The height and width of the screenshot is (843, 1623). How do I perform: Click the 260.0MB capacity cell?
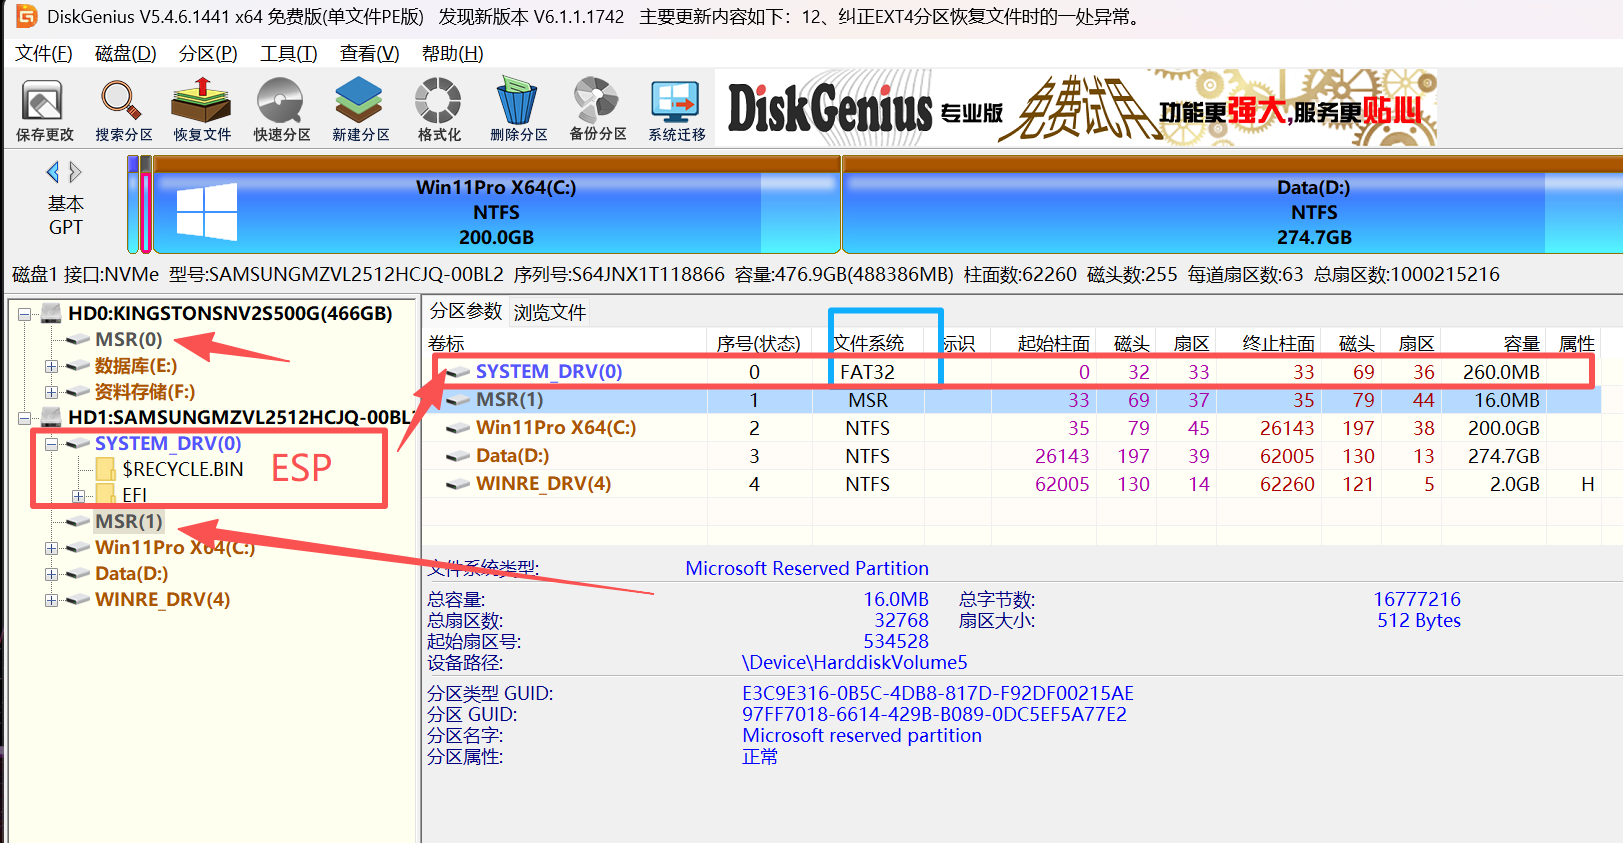[1501, 372]
